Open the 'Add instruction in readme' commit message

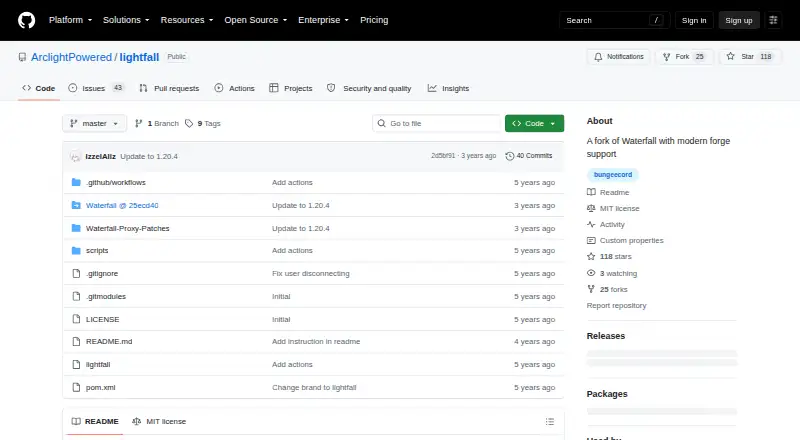pyautogui.click(x=316, y=341)
